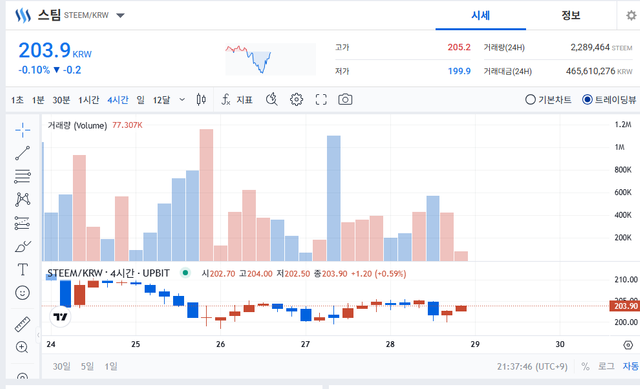Expand the STEEM/KRW market selector arrow
The image size is (640, 389).
pyautogui.click(x=120, y=16)
